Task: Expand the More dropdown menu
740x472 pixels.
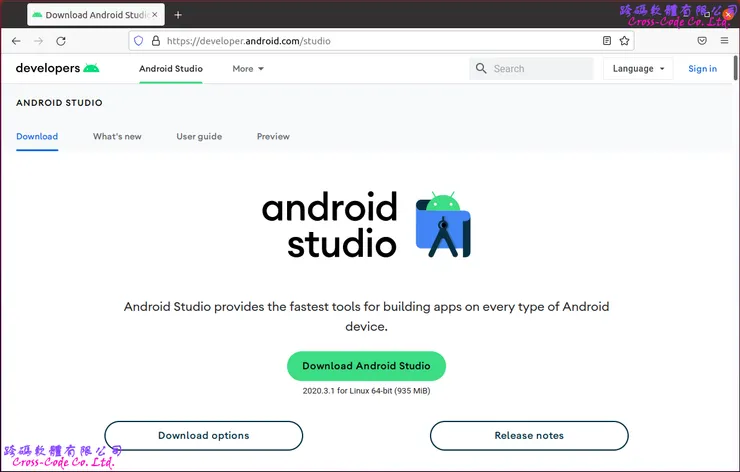Action: 248,68
